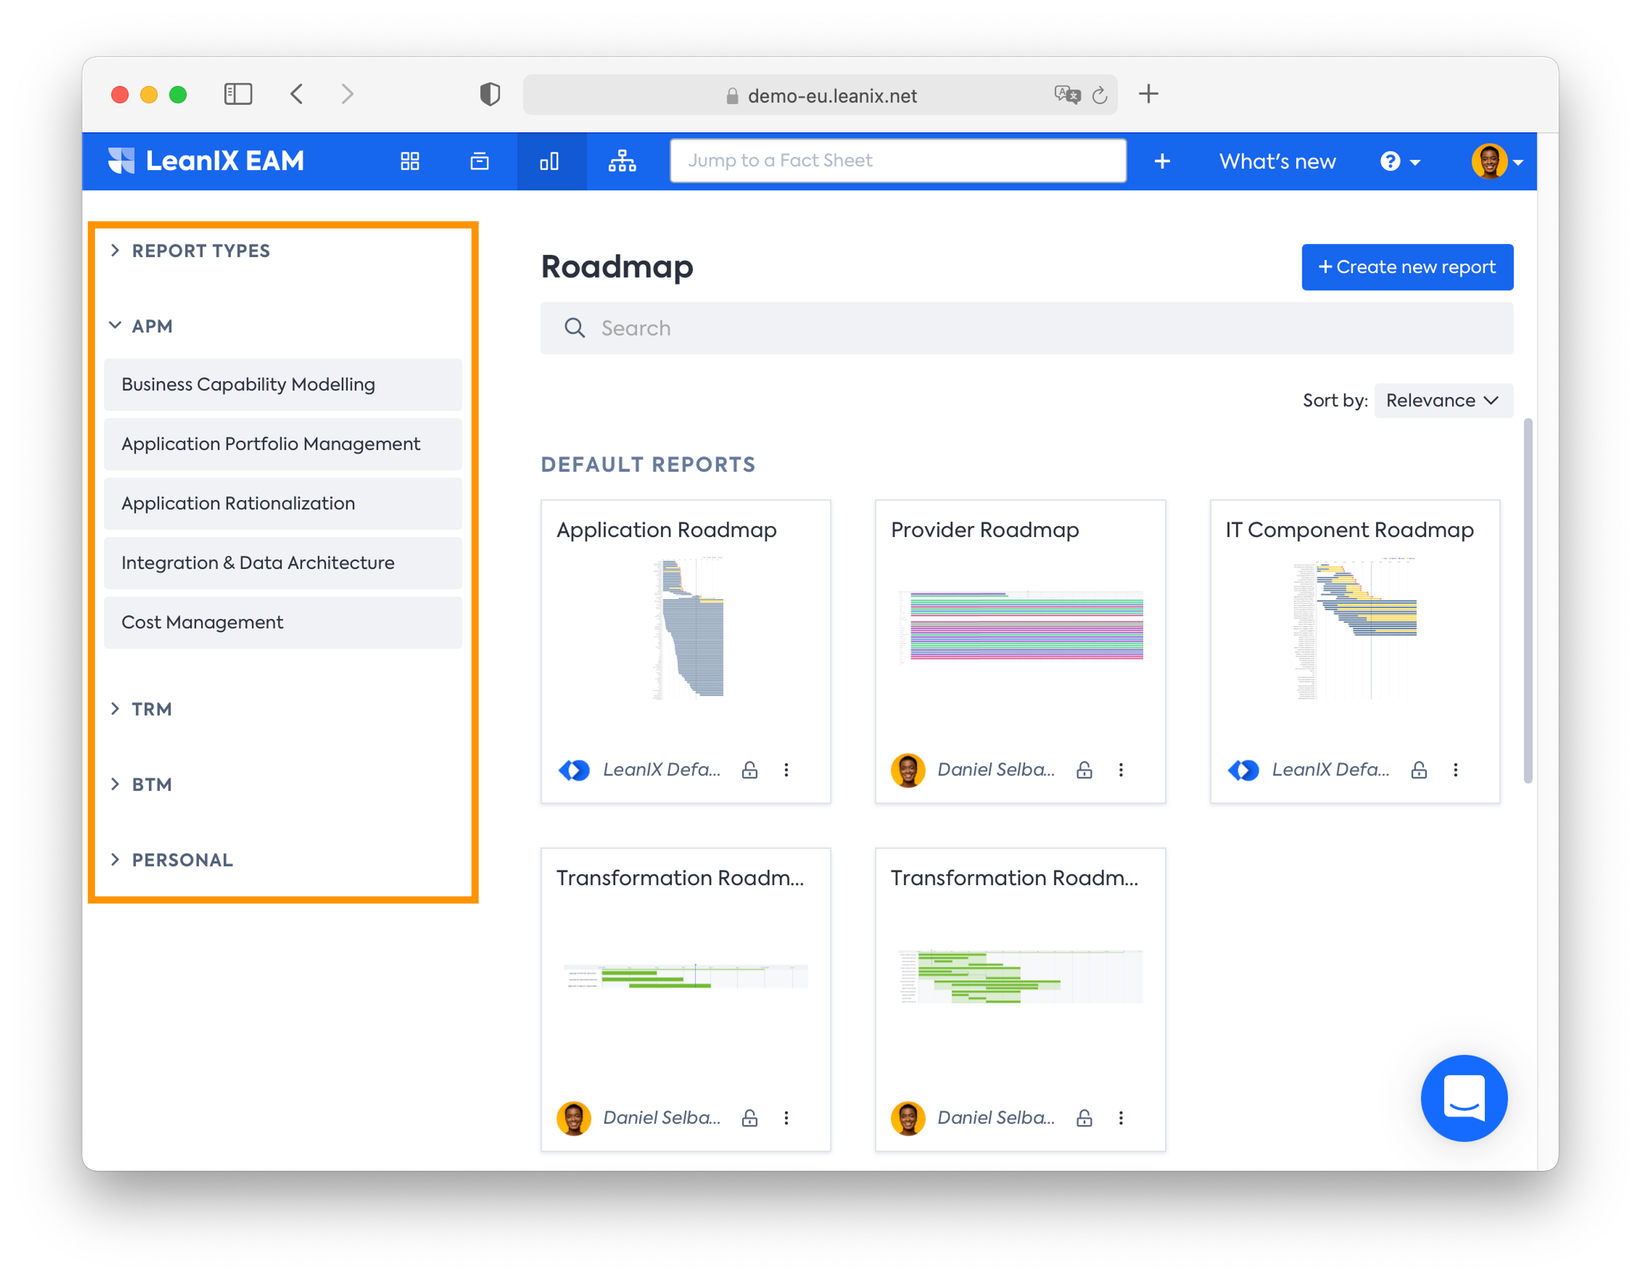
Task: Select Business Capability Modelling
Action: tap(283, 385)
